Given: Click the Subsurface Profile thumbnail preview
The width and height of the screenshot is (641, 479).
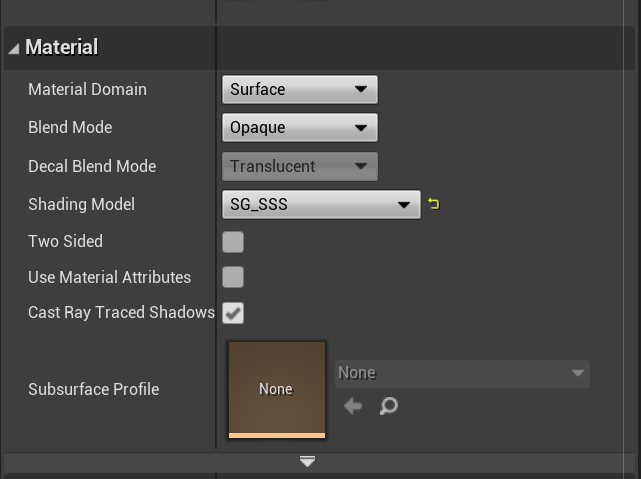Looking at the screenshot, I should pos(277,388).
